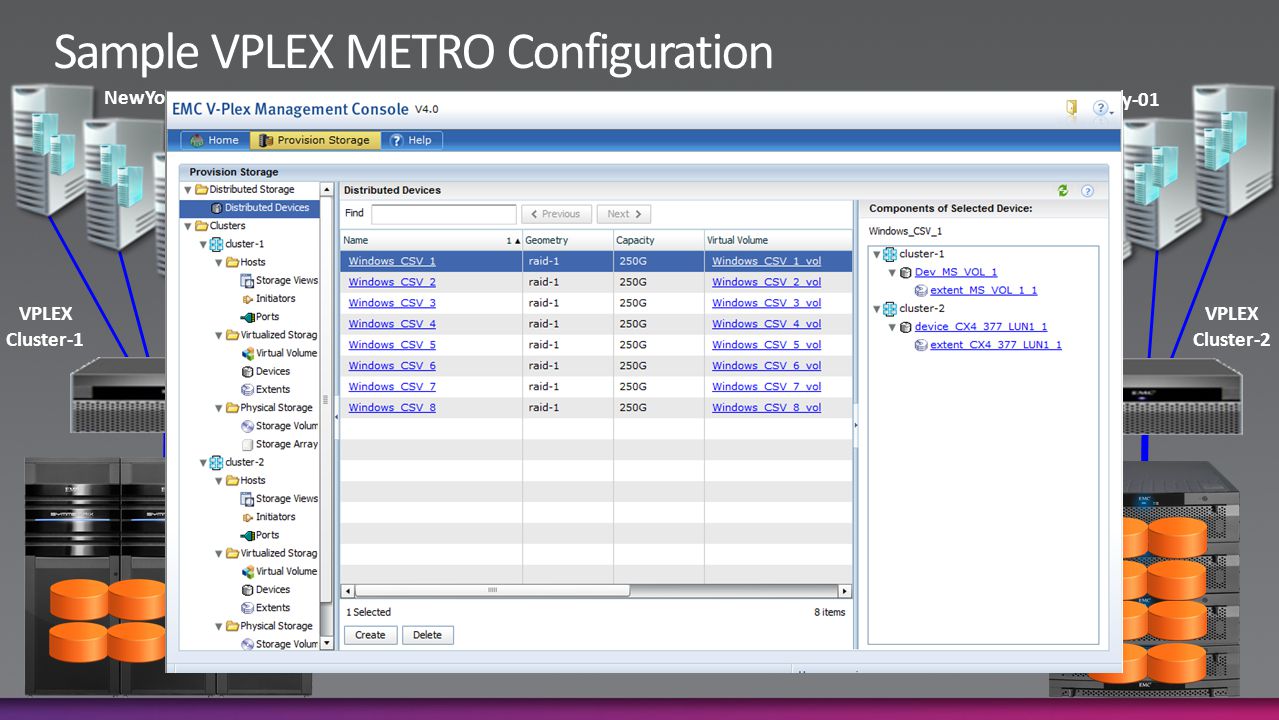Open the Windows_CSV_2 device link

point(392,282)
